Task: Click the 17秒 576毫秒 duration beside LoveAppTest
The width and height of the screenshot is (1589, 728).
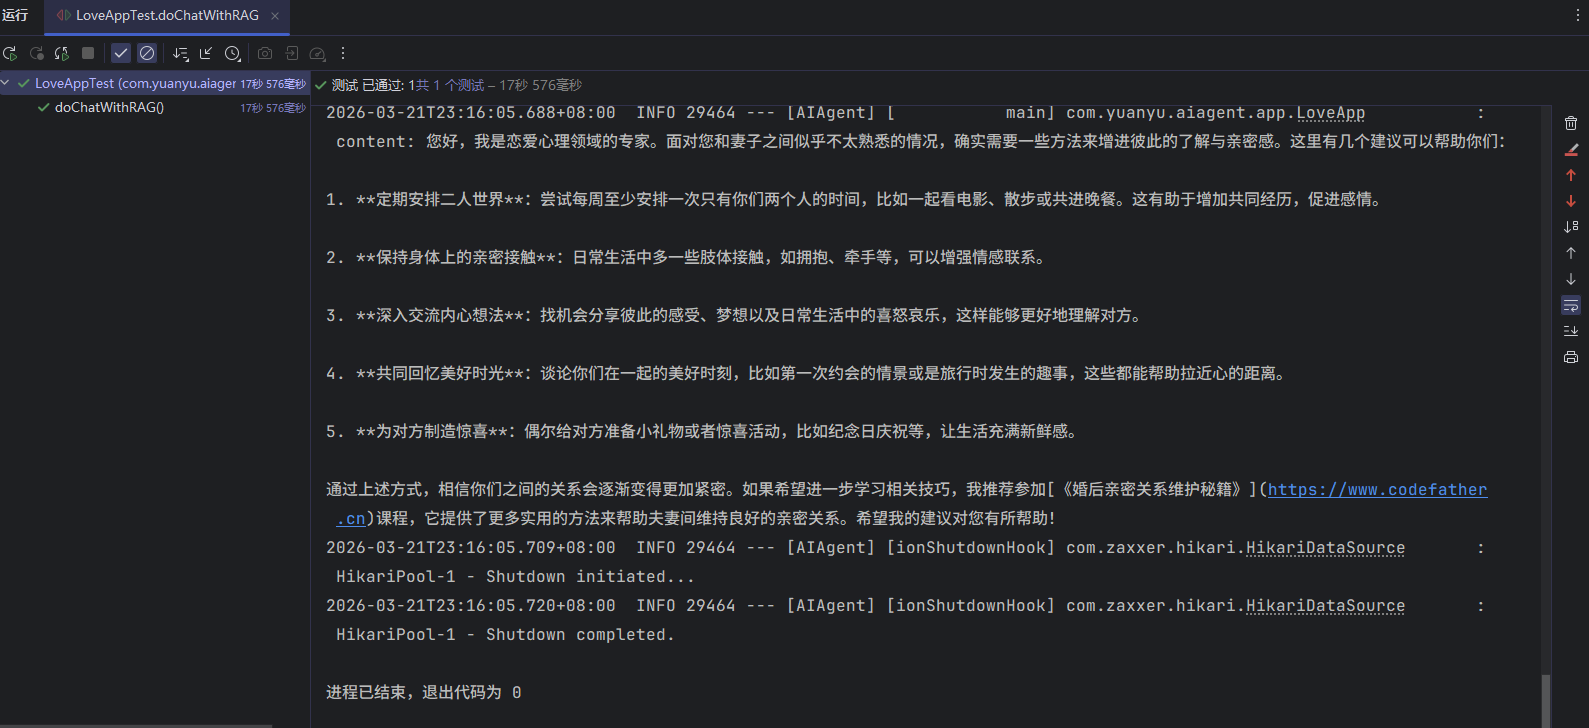Action: pyautogui.click(x=273, y=84)
